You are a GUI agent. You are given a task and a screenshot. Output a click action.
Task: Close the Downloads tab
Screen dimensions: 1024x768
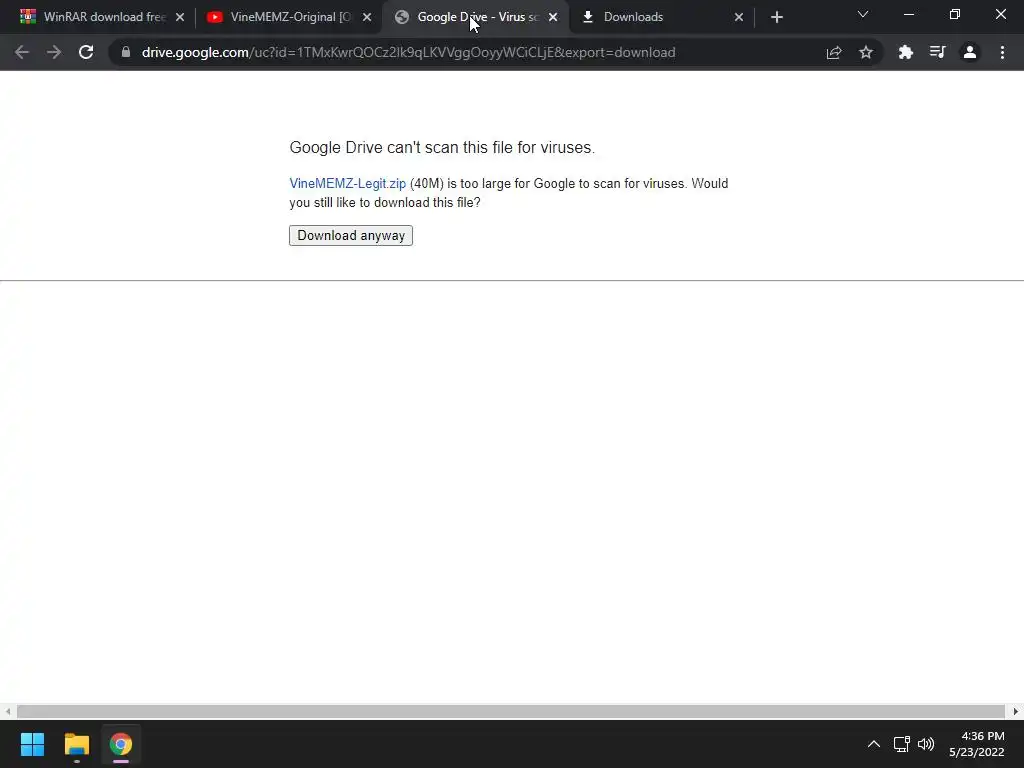(x=739, y=17)
